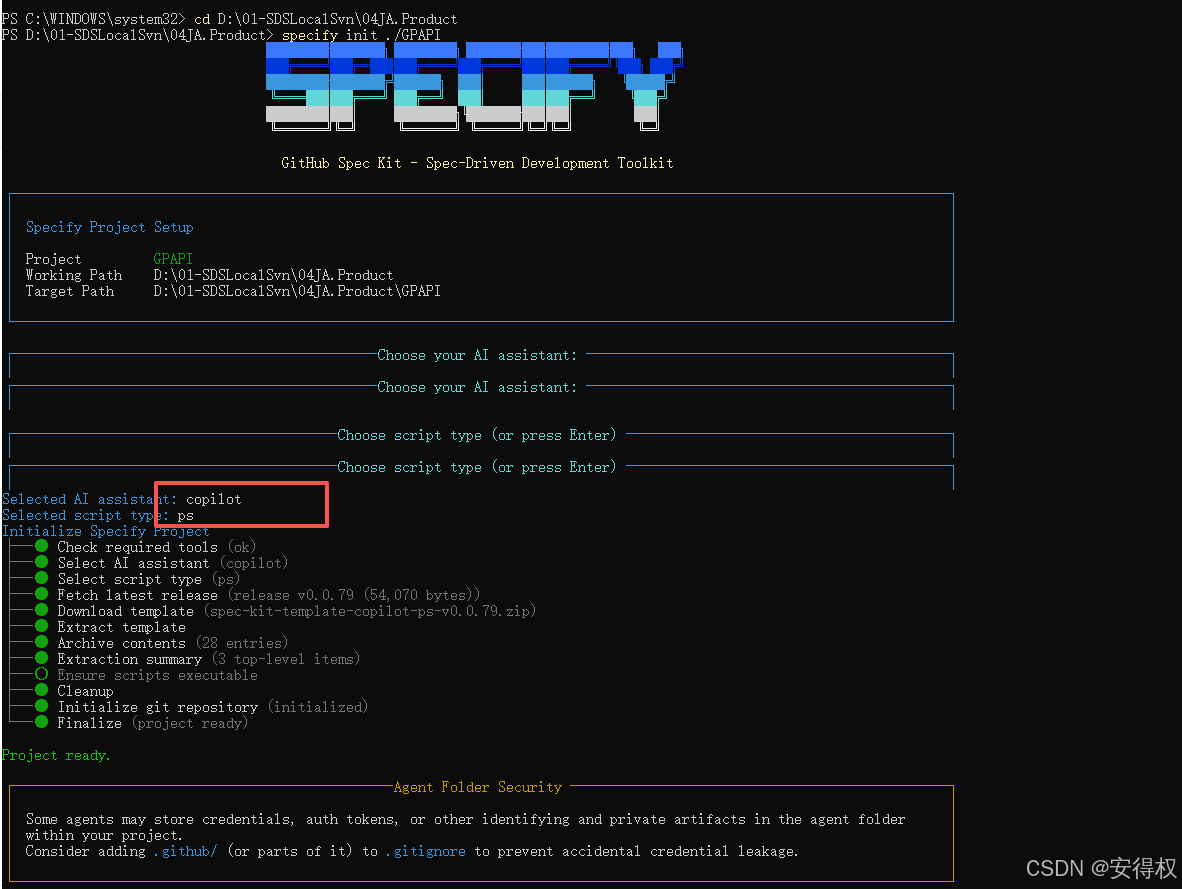Click the 'Finalize (project ready)' step text
Viewport: 1182px width, 889px height.
(153, 723)
